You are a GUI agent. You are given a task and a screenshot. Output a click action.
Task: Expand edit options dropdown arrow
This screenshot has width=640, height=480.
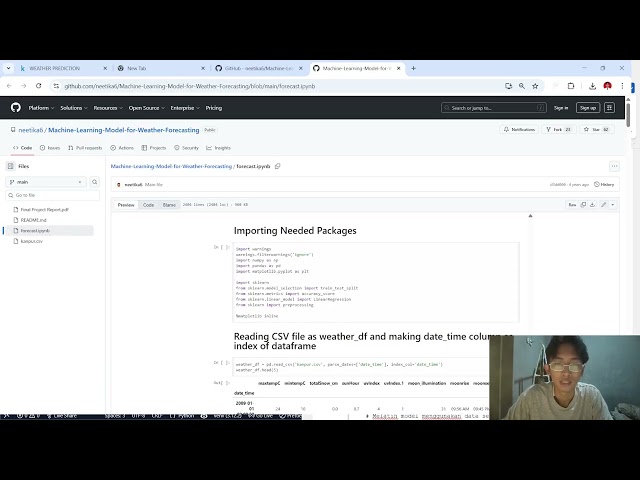611,204
